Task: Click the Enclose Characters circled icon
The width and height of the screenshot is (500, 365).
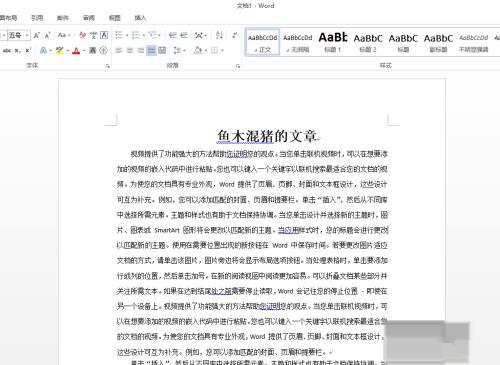Action: [104, 50]
